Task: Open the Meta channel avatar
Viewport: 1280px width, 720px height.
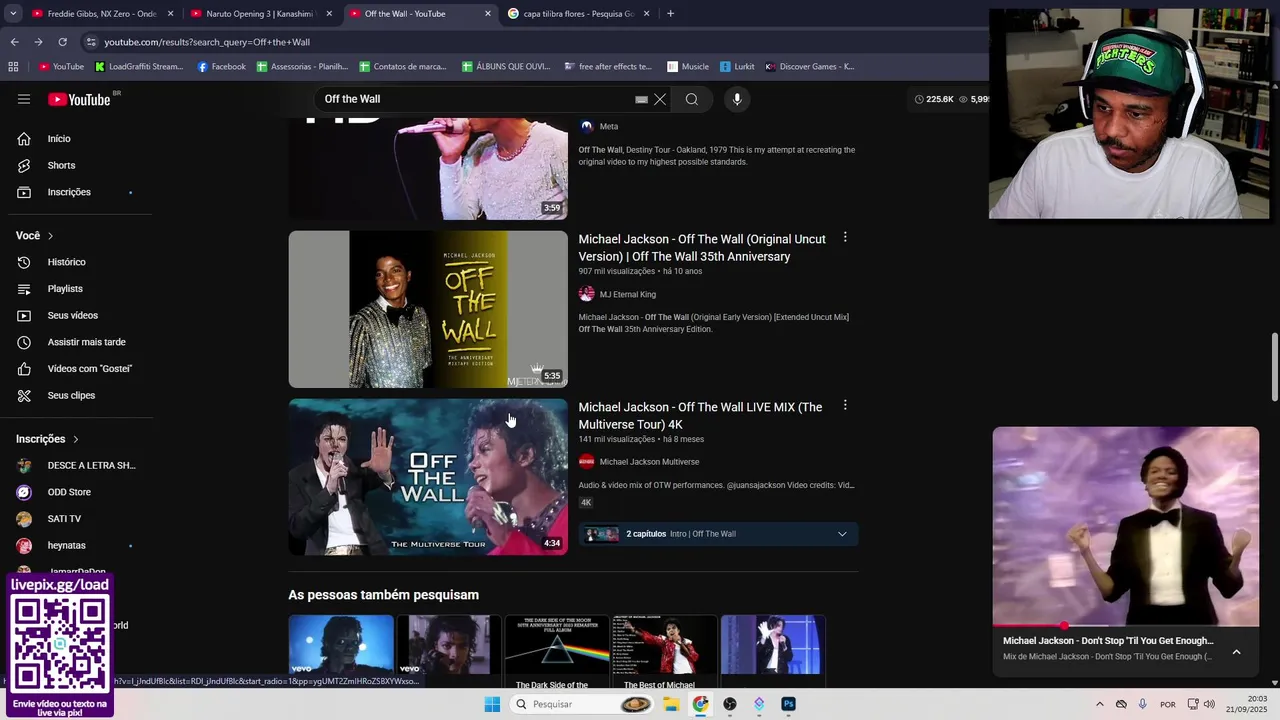Action: (x=586, y=126)
